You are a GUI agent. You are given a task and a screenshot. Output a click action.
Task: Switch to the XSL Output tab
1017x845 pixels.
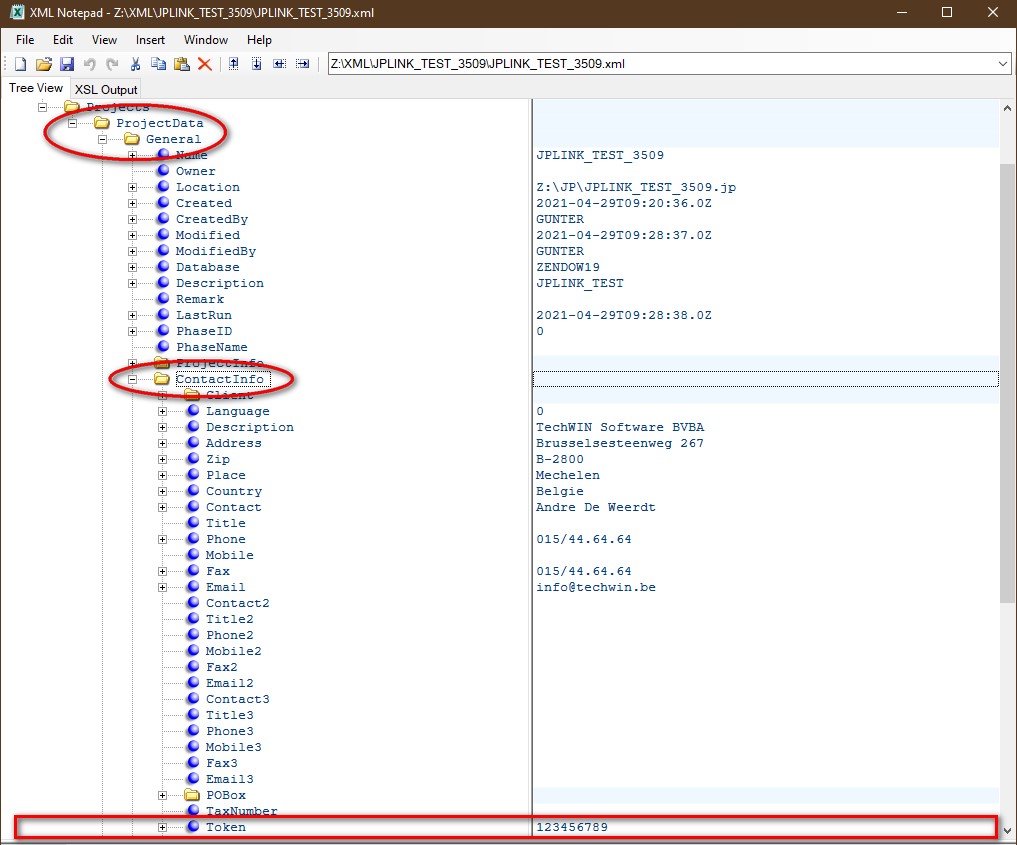106,89
